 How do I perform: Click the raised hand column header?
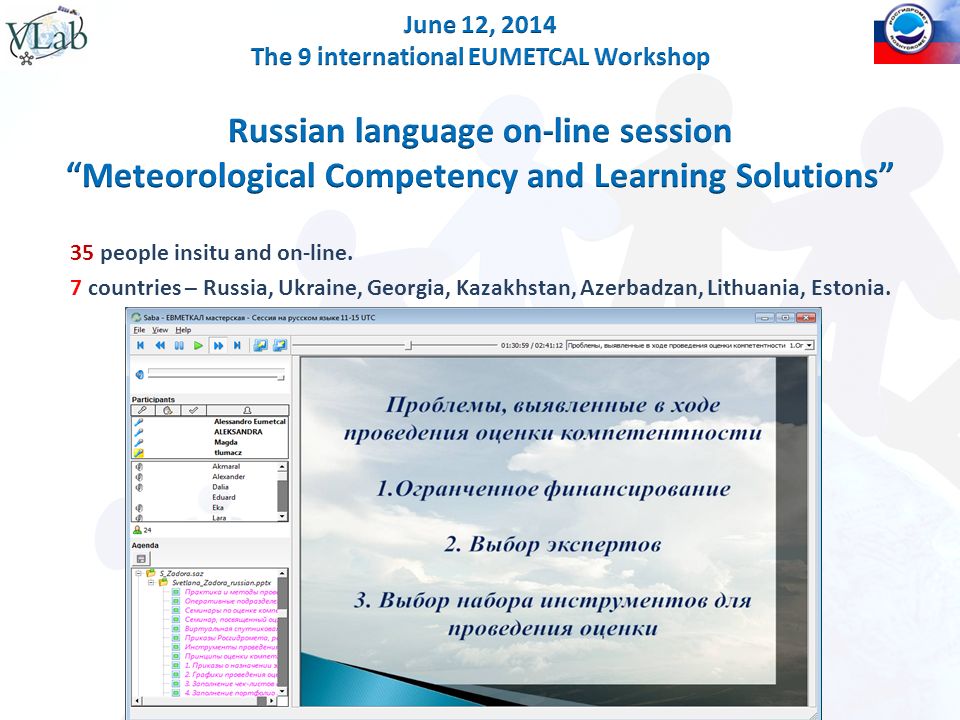(x=167, y=410)
